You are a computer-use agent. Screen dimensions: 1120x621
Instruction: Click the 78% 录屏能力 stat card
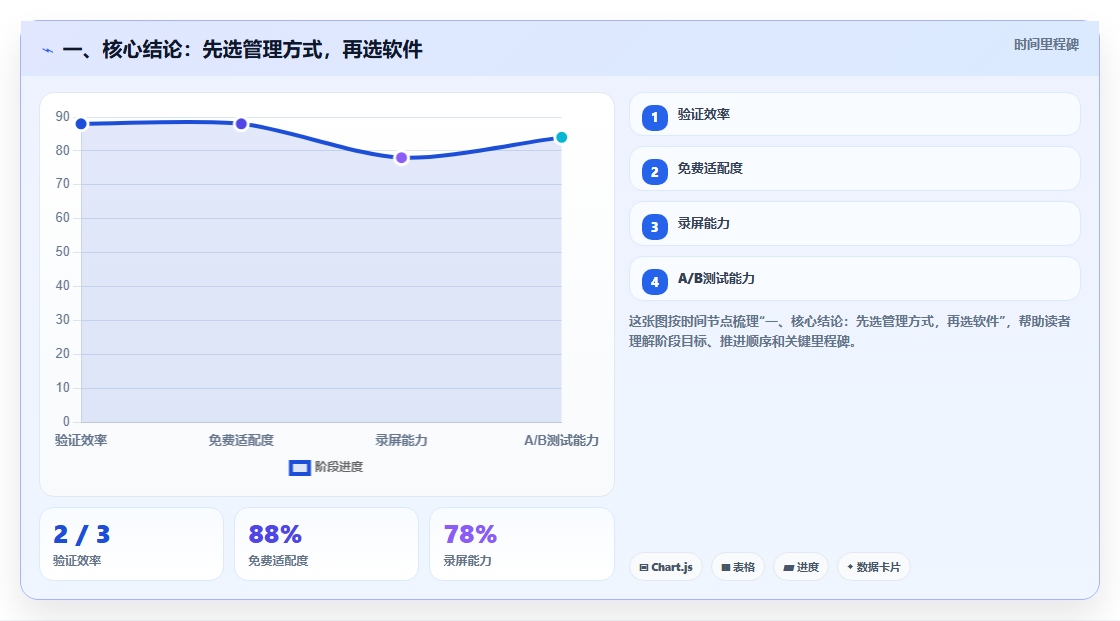tap(521, 545)
